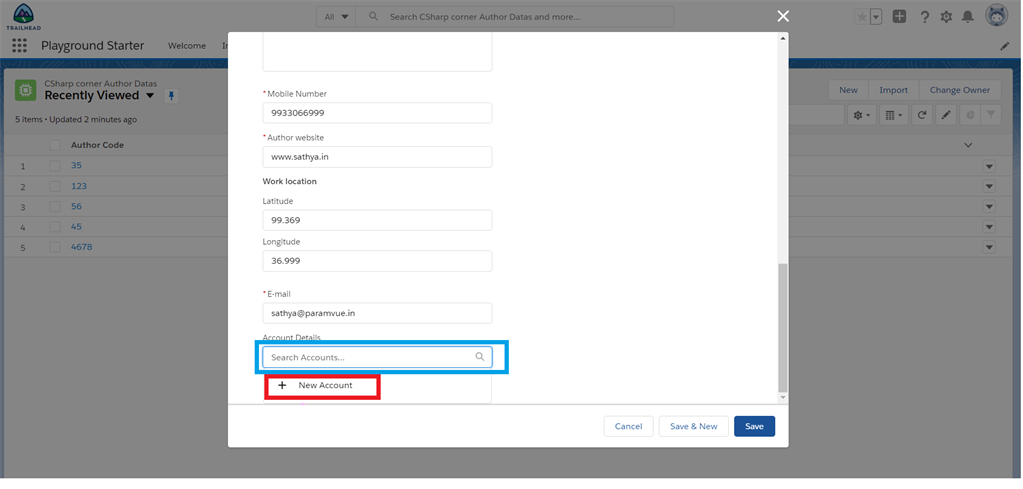Focus the Longitude field
The image size is (1023, 489).
[x=377, y=261]
